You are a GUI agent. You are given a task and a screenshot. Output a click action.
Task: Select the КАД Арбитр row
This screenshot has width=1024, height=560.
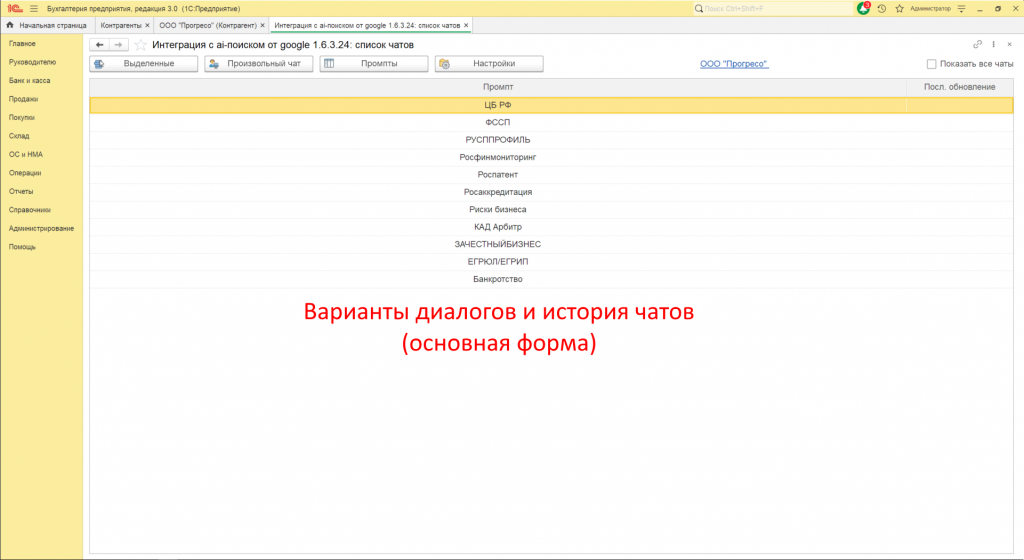(x=551, y=226)
